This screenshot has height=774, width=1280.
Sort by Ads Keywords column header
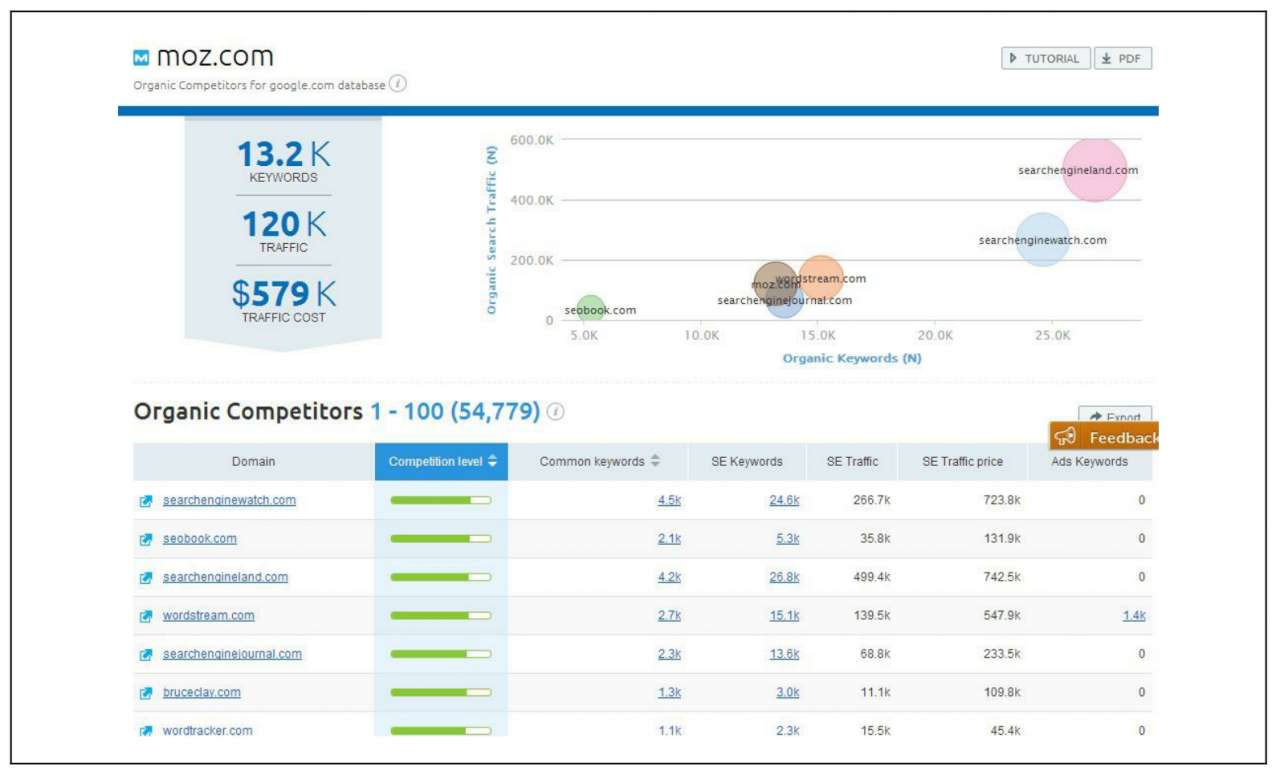tap(1090, 462)
